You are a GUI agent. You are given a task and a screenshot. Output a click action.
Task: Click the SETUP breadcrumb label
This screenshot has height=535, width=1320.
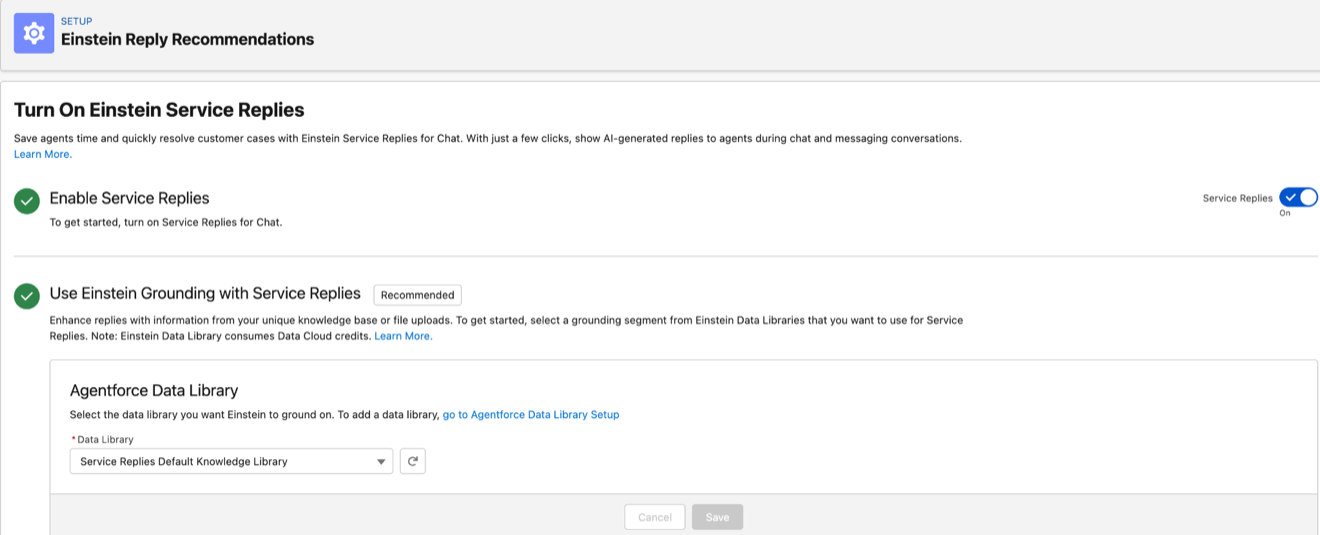76,21
